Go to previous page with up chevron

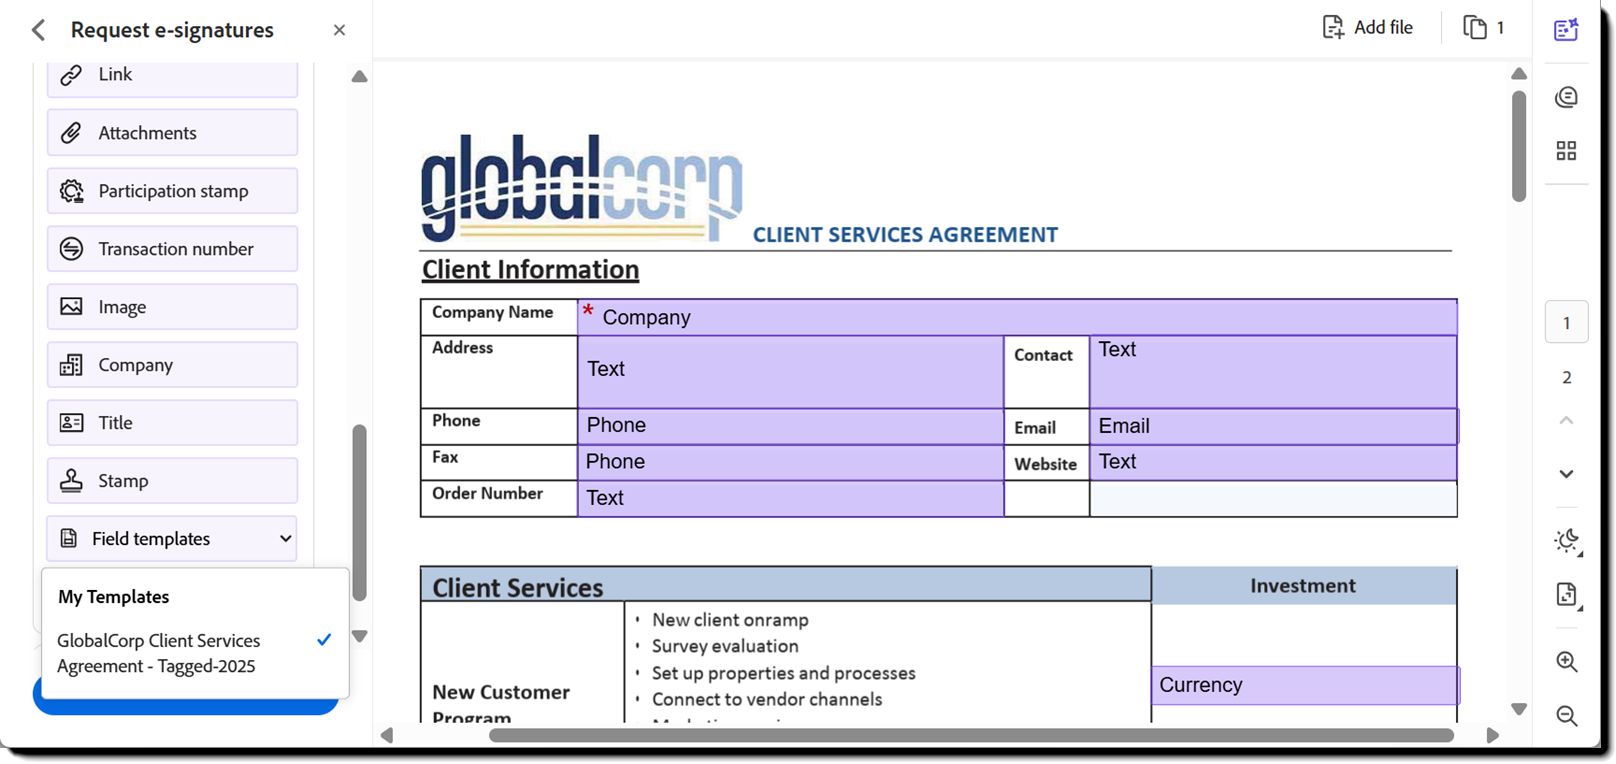point(1566,421)
